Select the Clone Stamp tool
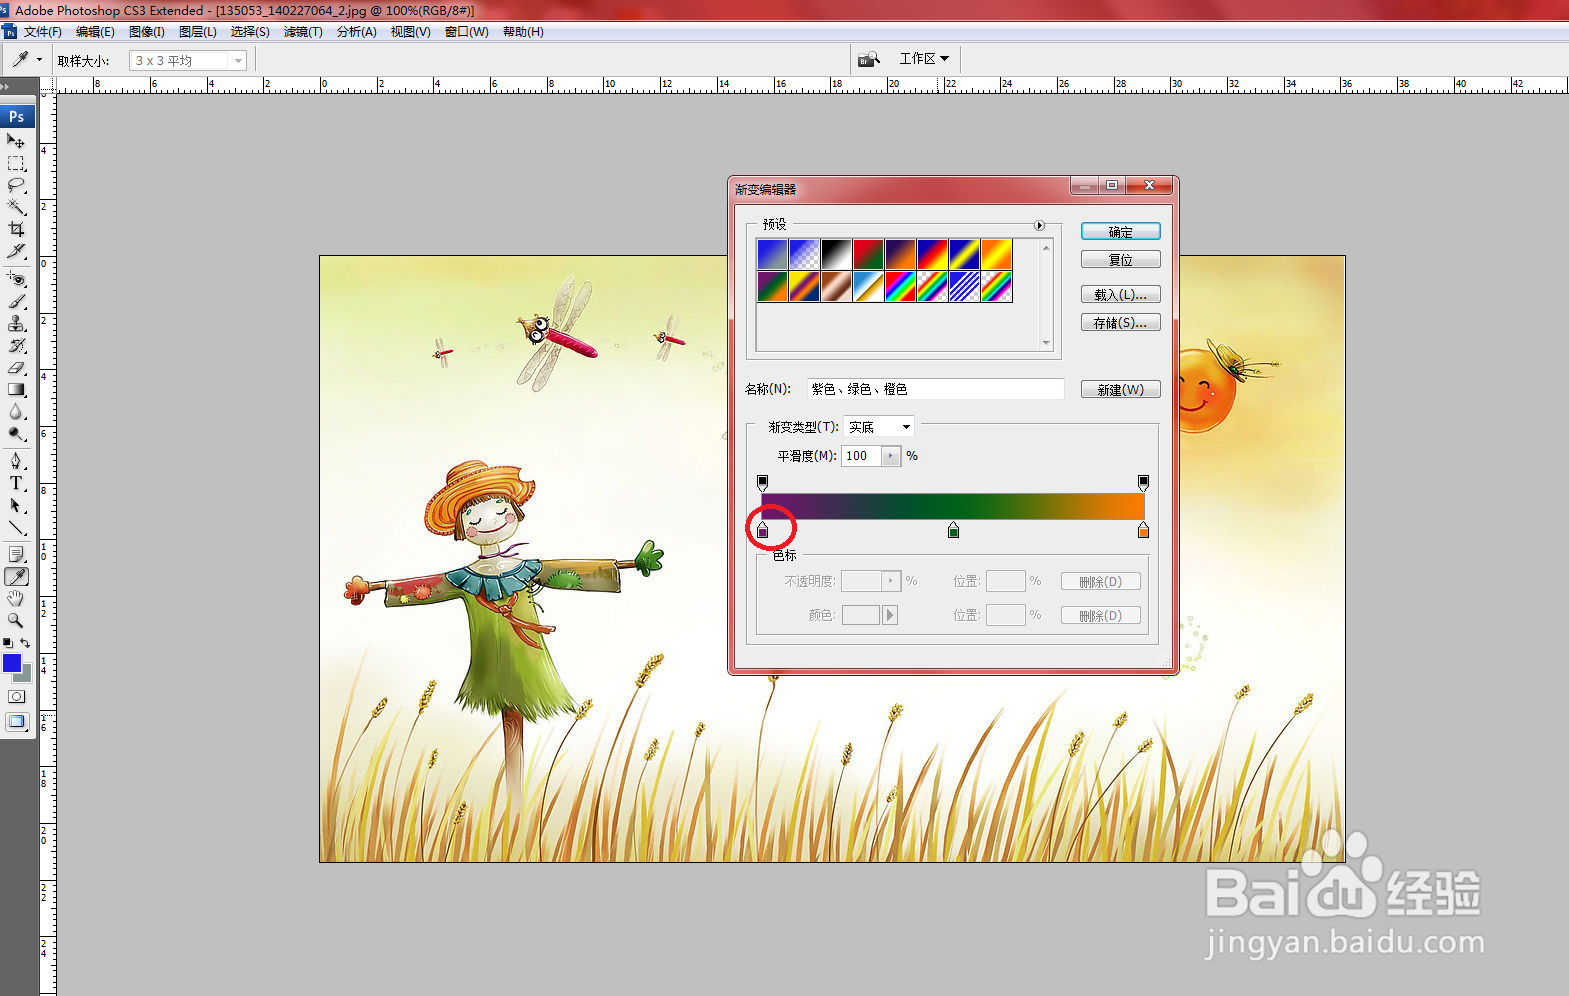 [16, 323]
